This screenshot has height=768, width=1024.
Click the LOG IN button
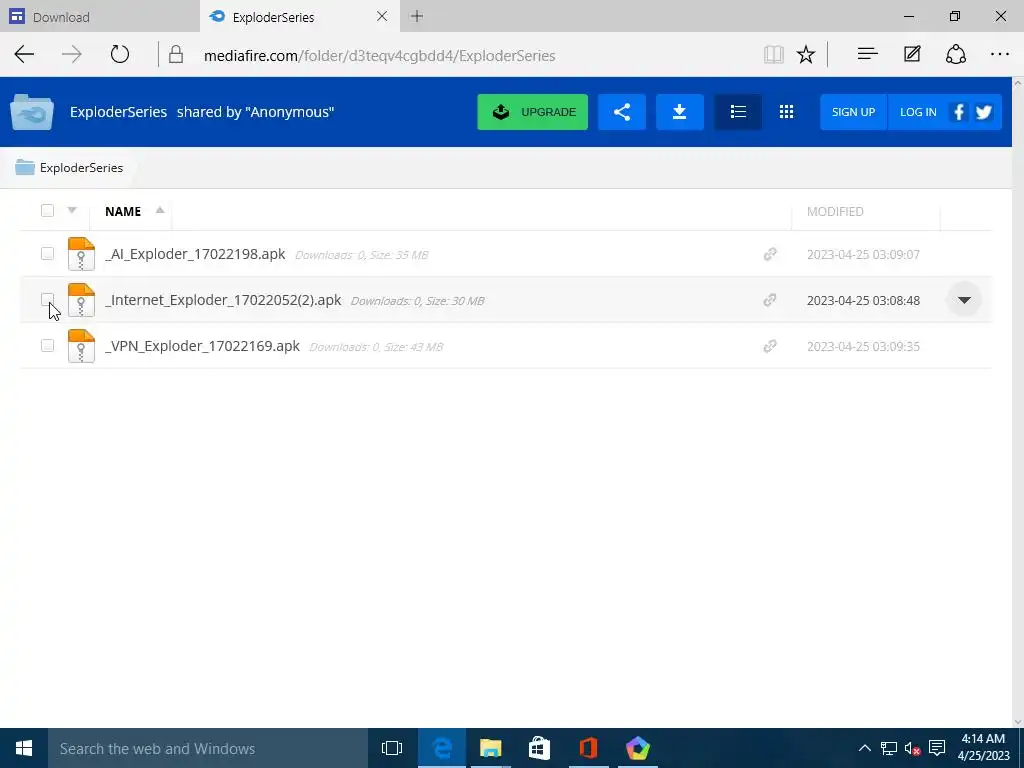tap(918, 112)
